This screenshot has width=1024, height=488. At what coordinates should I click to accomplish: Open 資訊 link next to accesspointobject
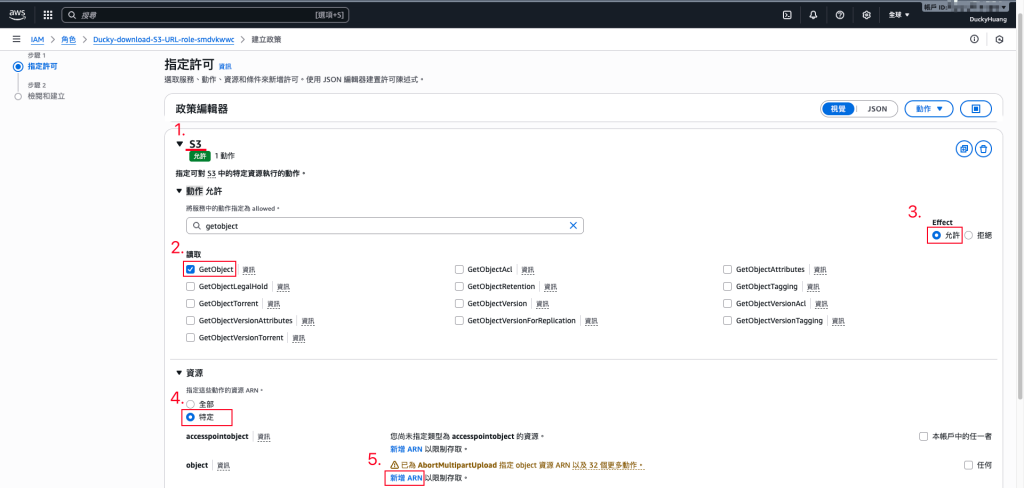pos(264,436)
